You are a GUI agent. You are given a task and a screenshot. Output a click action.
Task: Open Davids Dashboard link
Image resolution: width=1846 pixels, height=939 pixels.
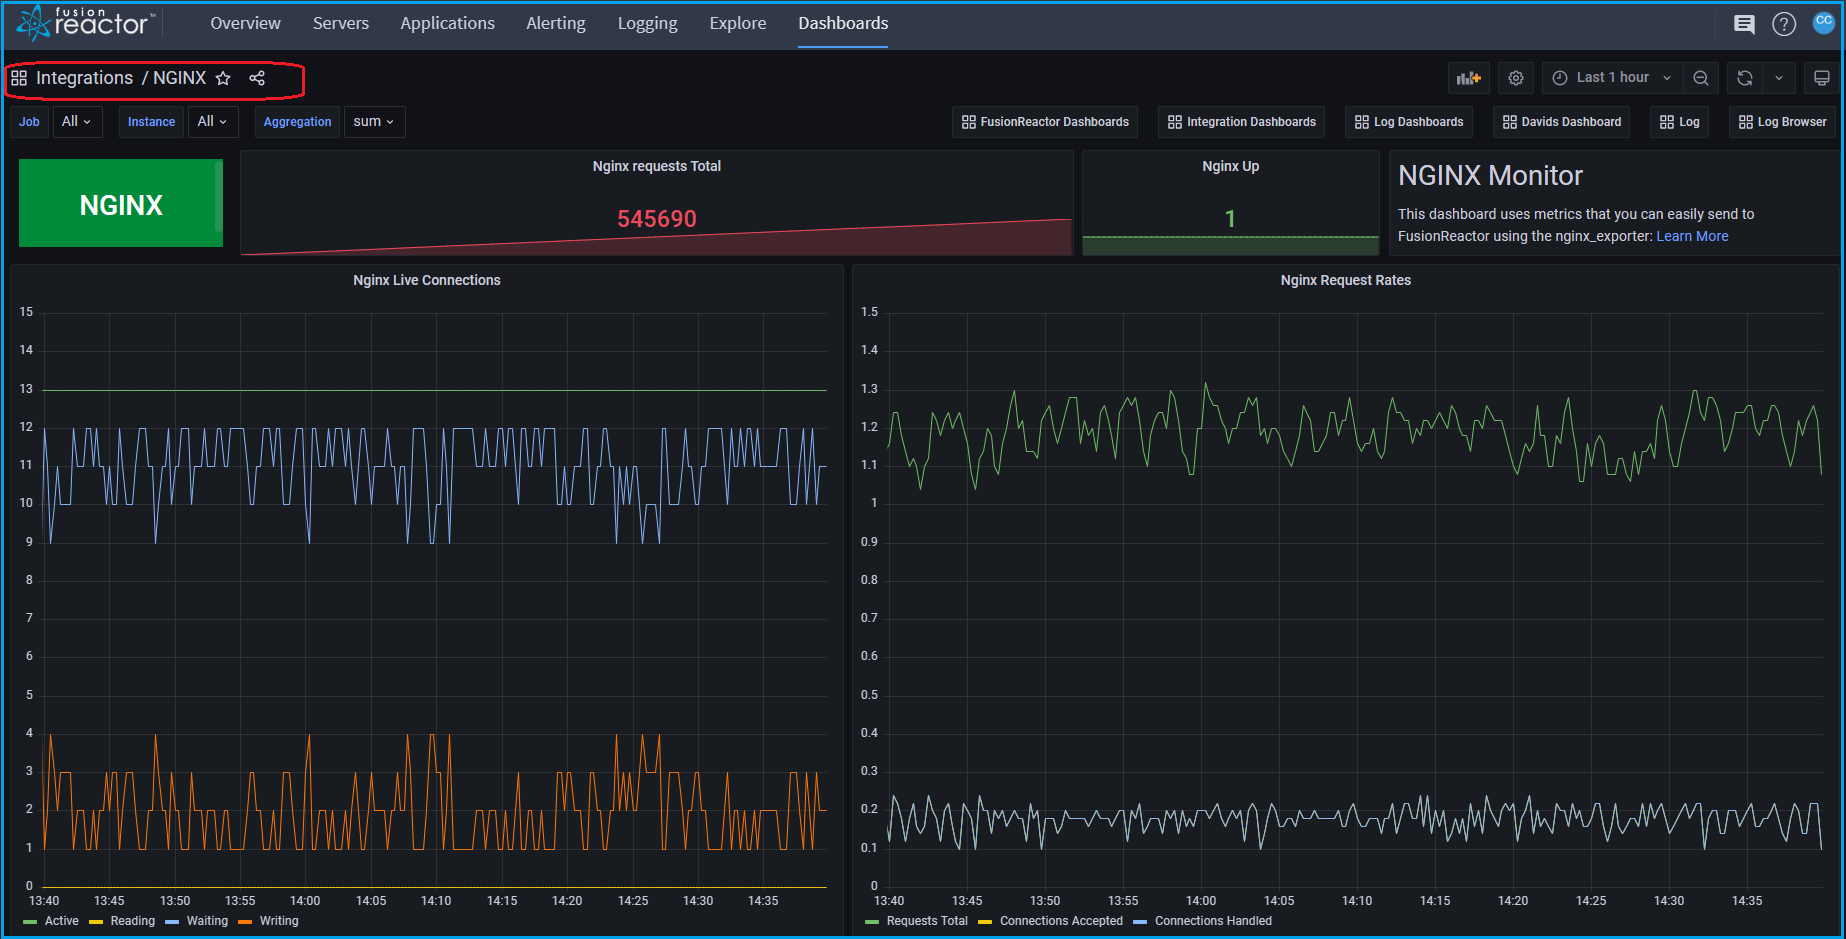click(x=1561, y=122)
